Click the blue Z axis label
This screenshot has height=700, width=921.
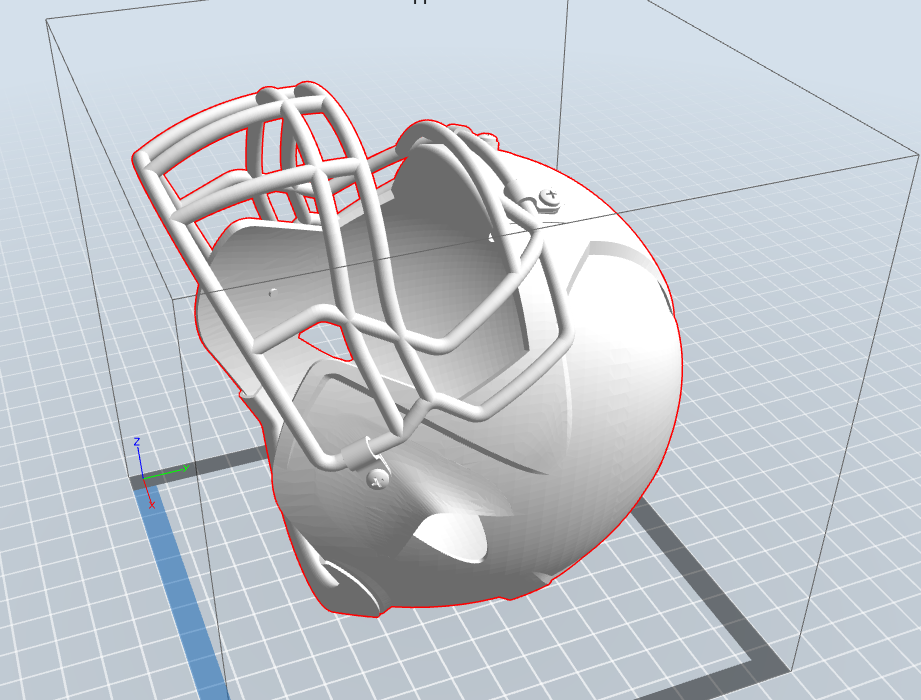[136, 440]
